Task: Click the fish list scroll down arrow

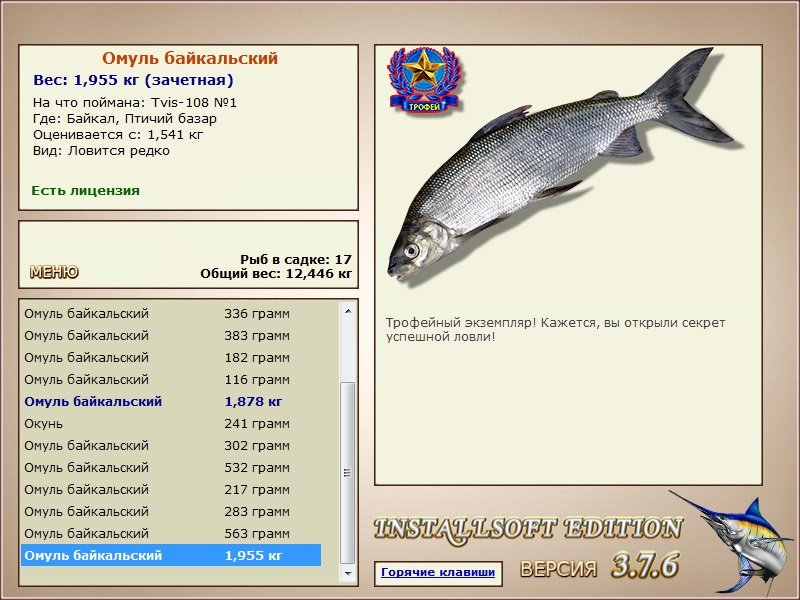Action: coord(348,573)
